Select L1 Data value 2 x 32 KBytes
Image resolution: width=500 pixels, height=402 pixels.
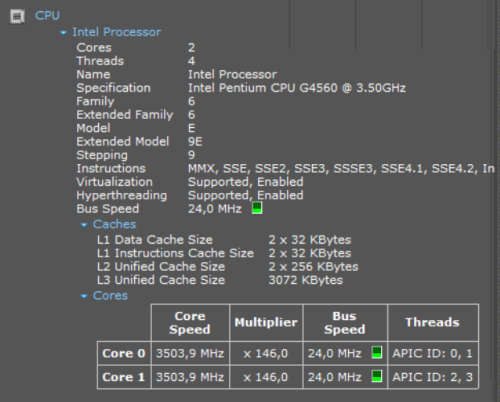(x=310, y=240)
